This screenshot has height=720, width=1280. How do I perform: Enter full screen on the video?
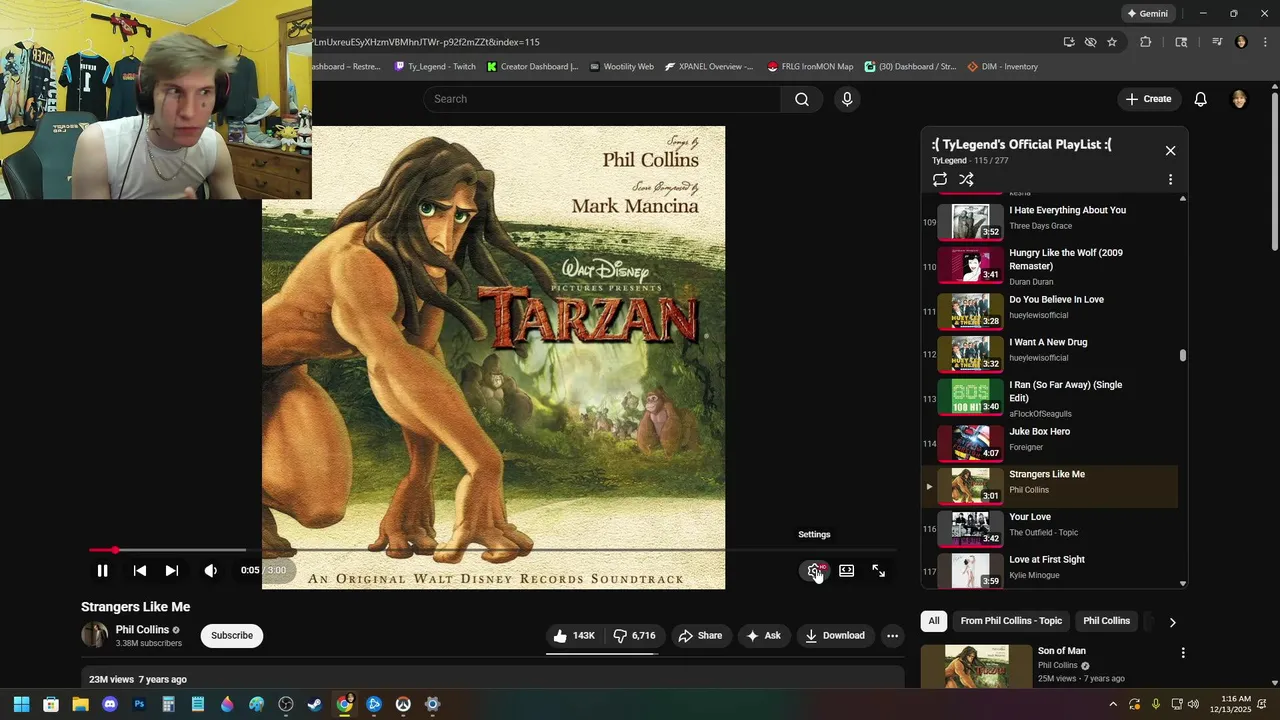pyautogui.click(x=879, y=570)
